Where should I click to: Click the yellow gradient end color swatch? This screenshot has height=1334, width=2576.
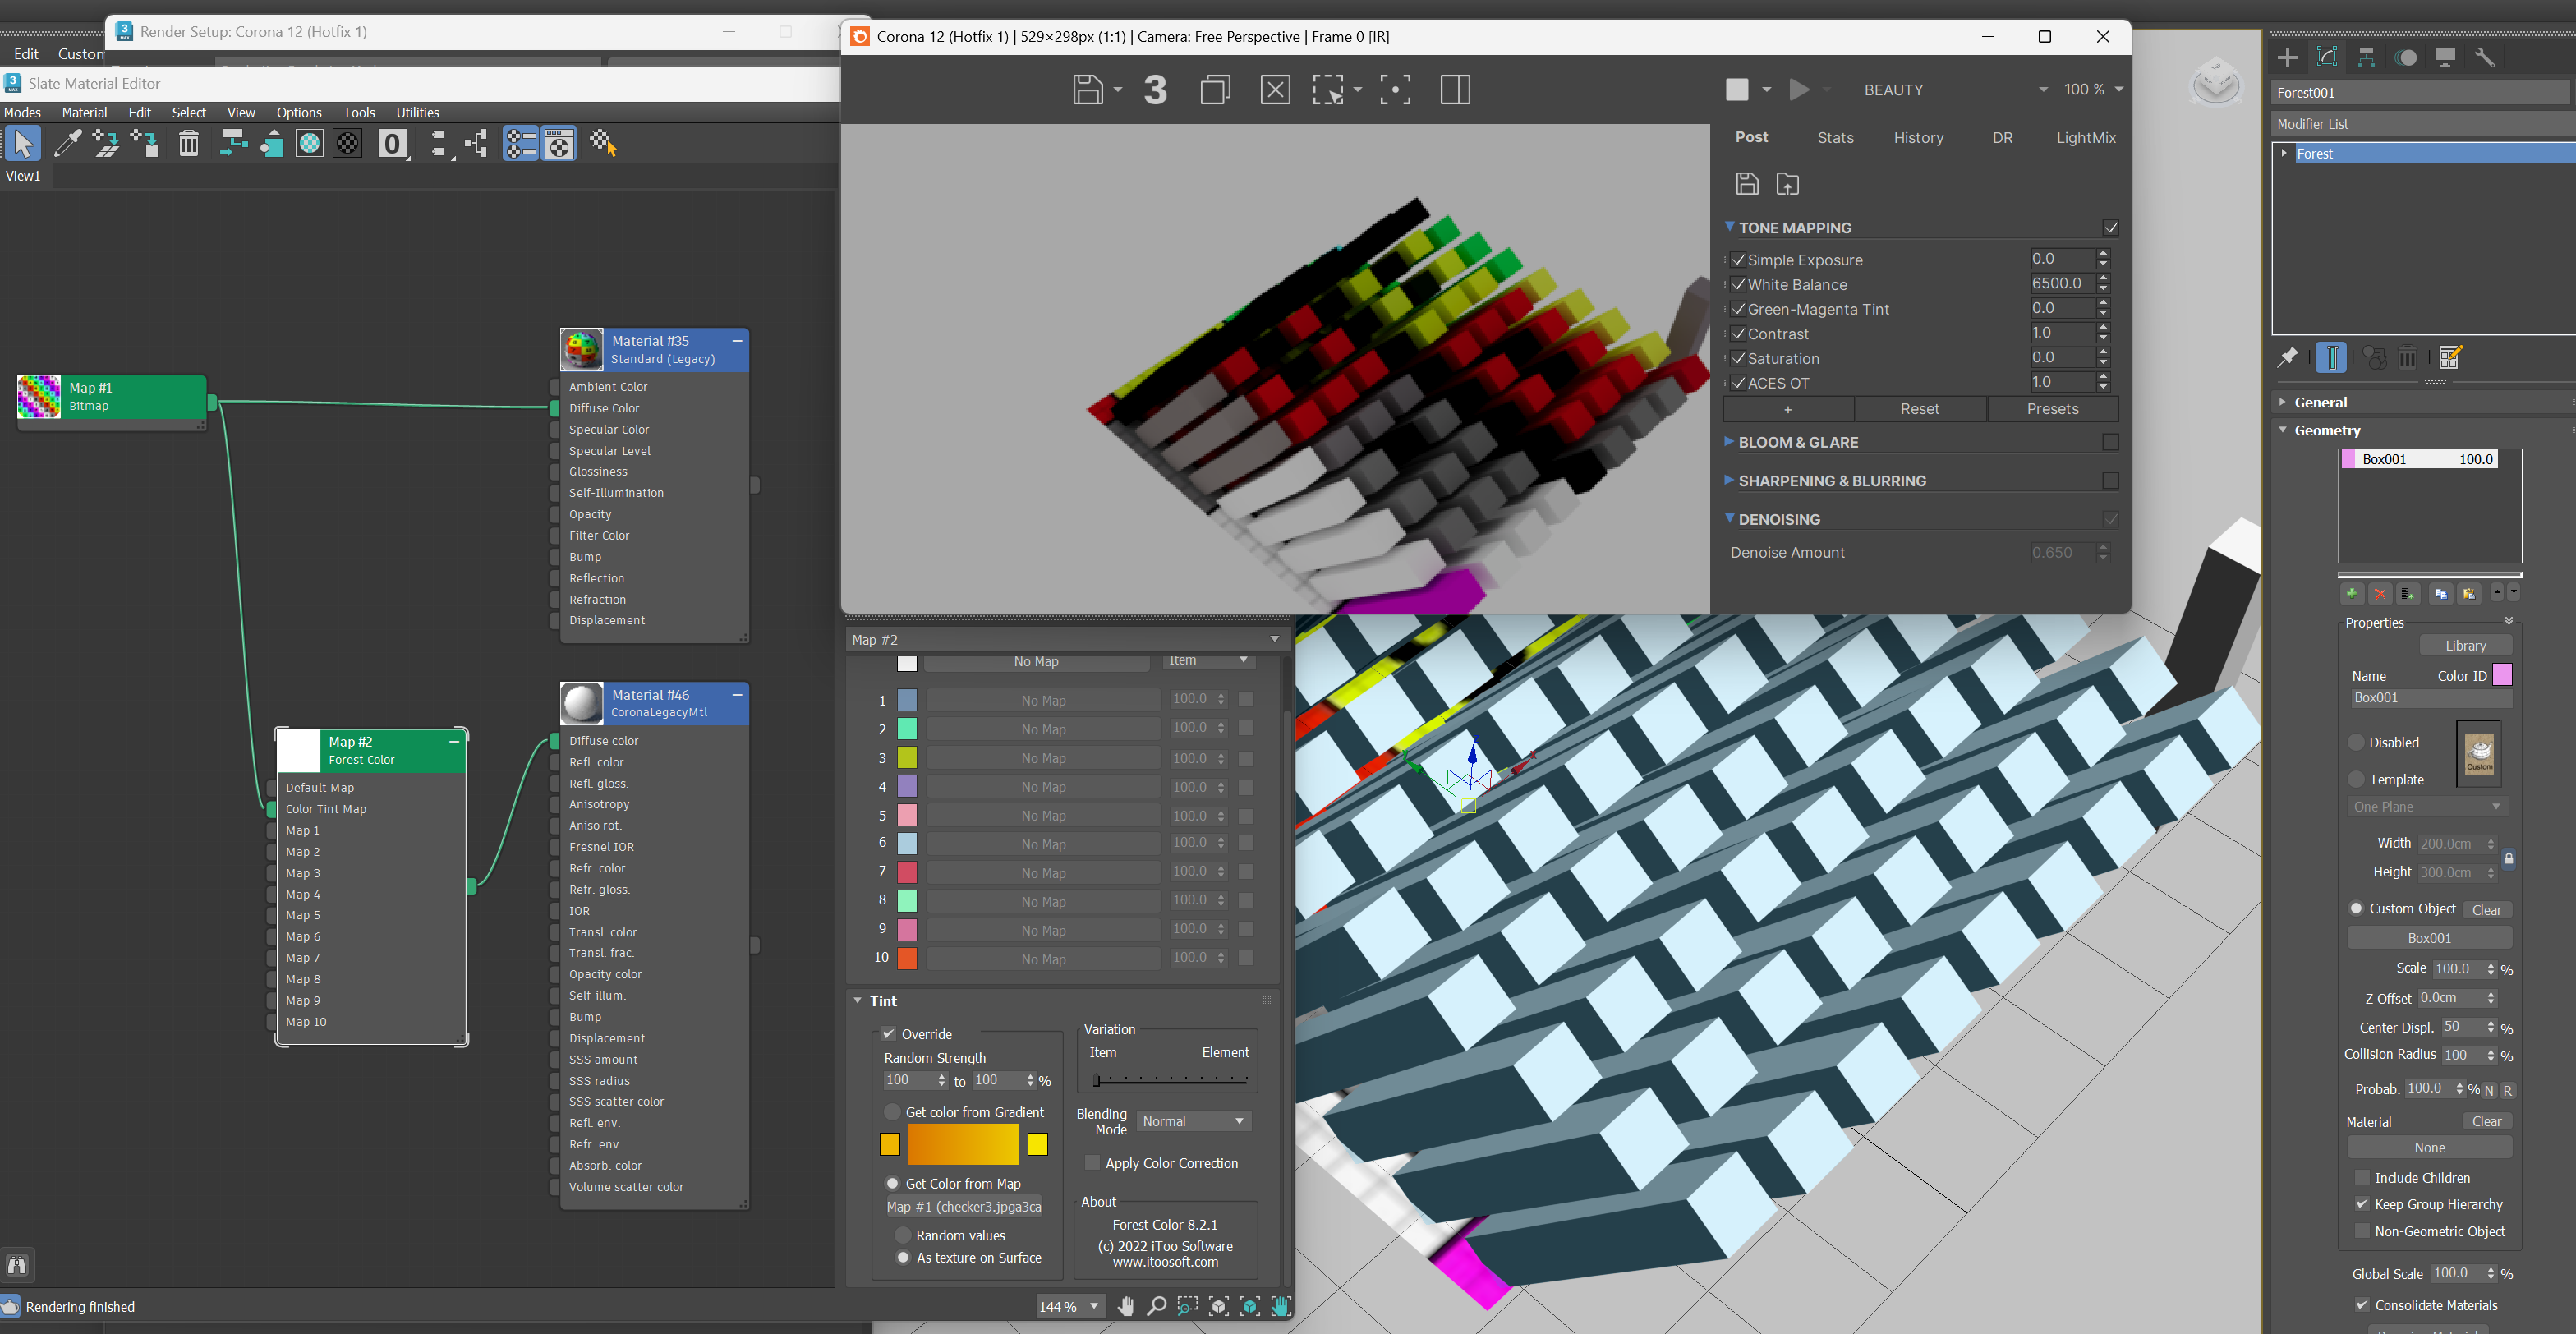1037,1144
